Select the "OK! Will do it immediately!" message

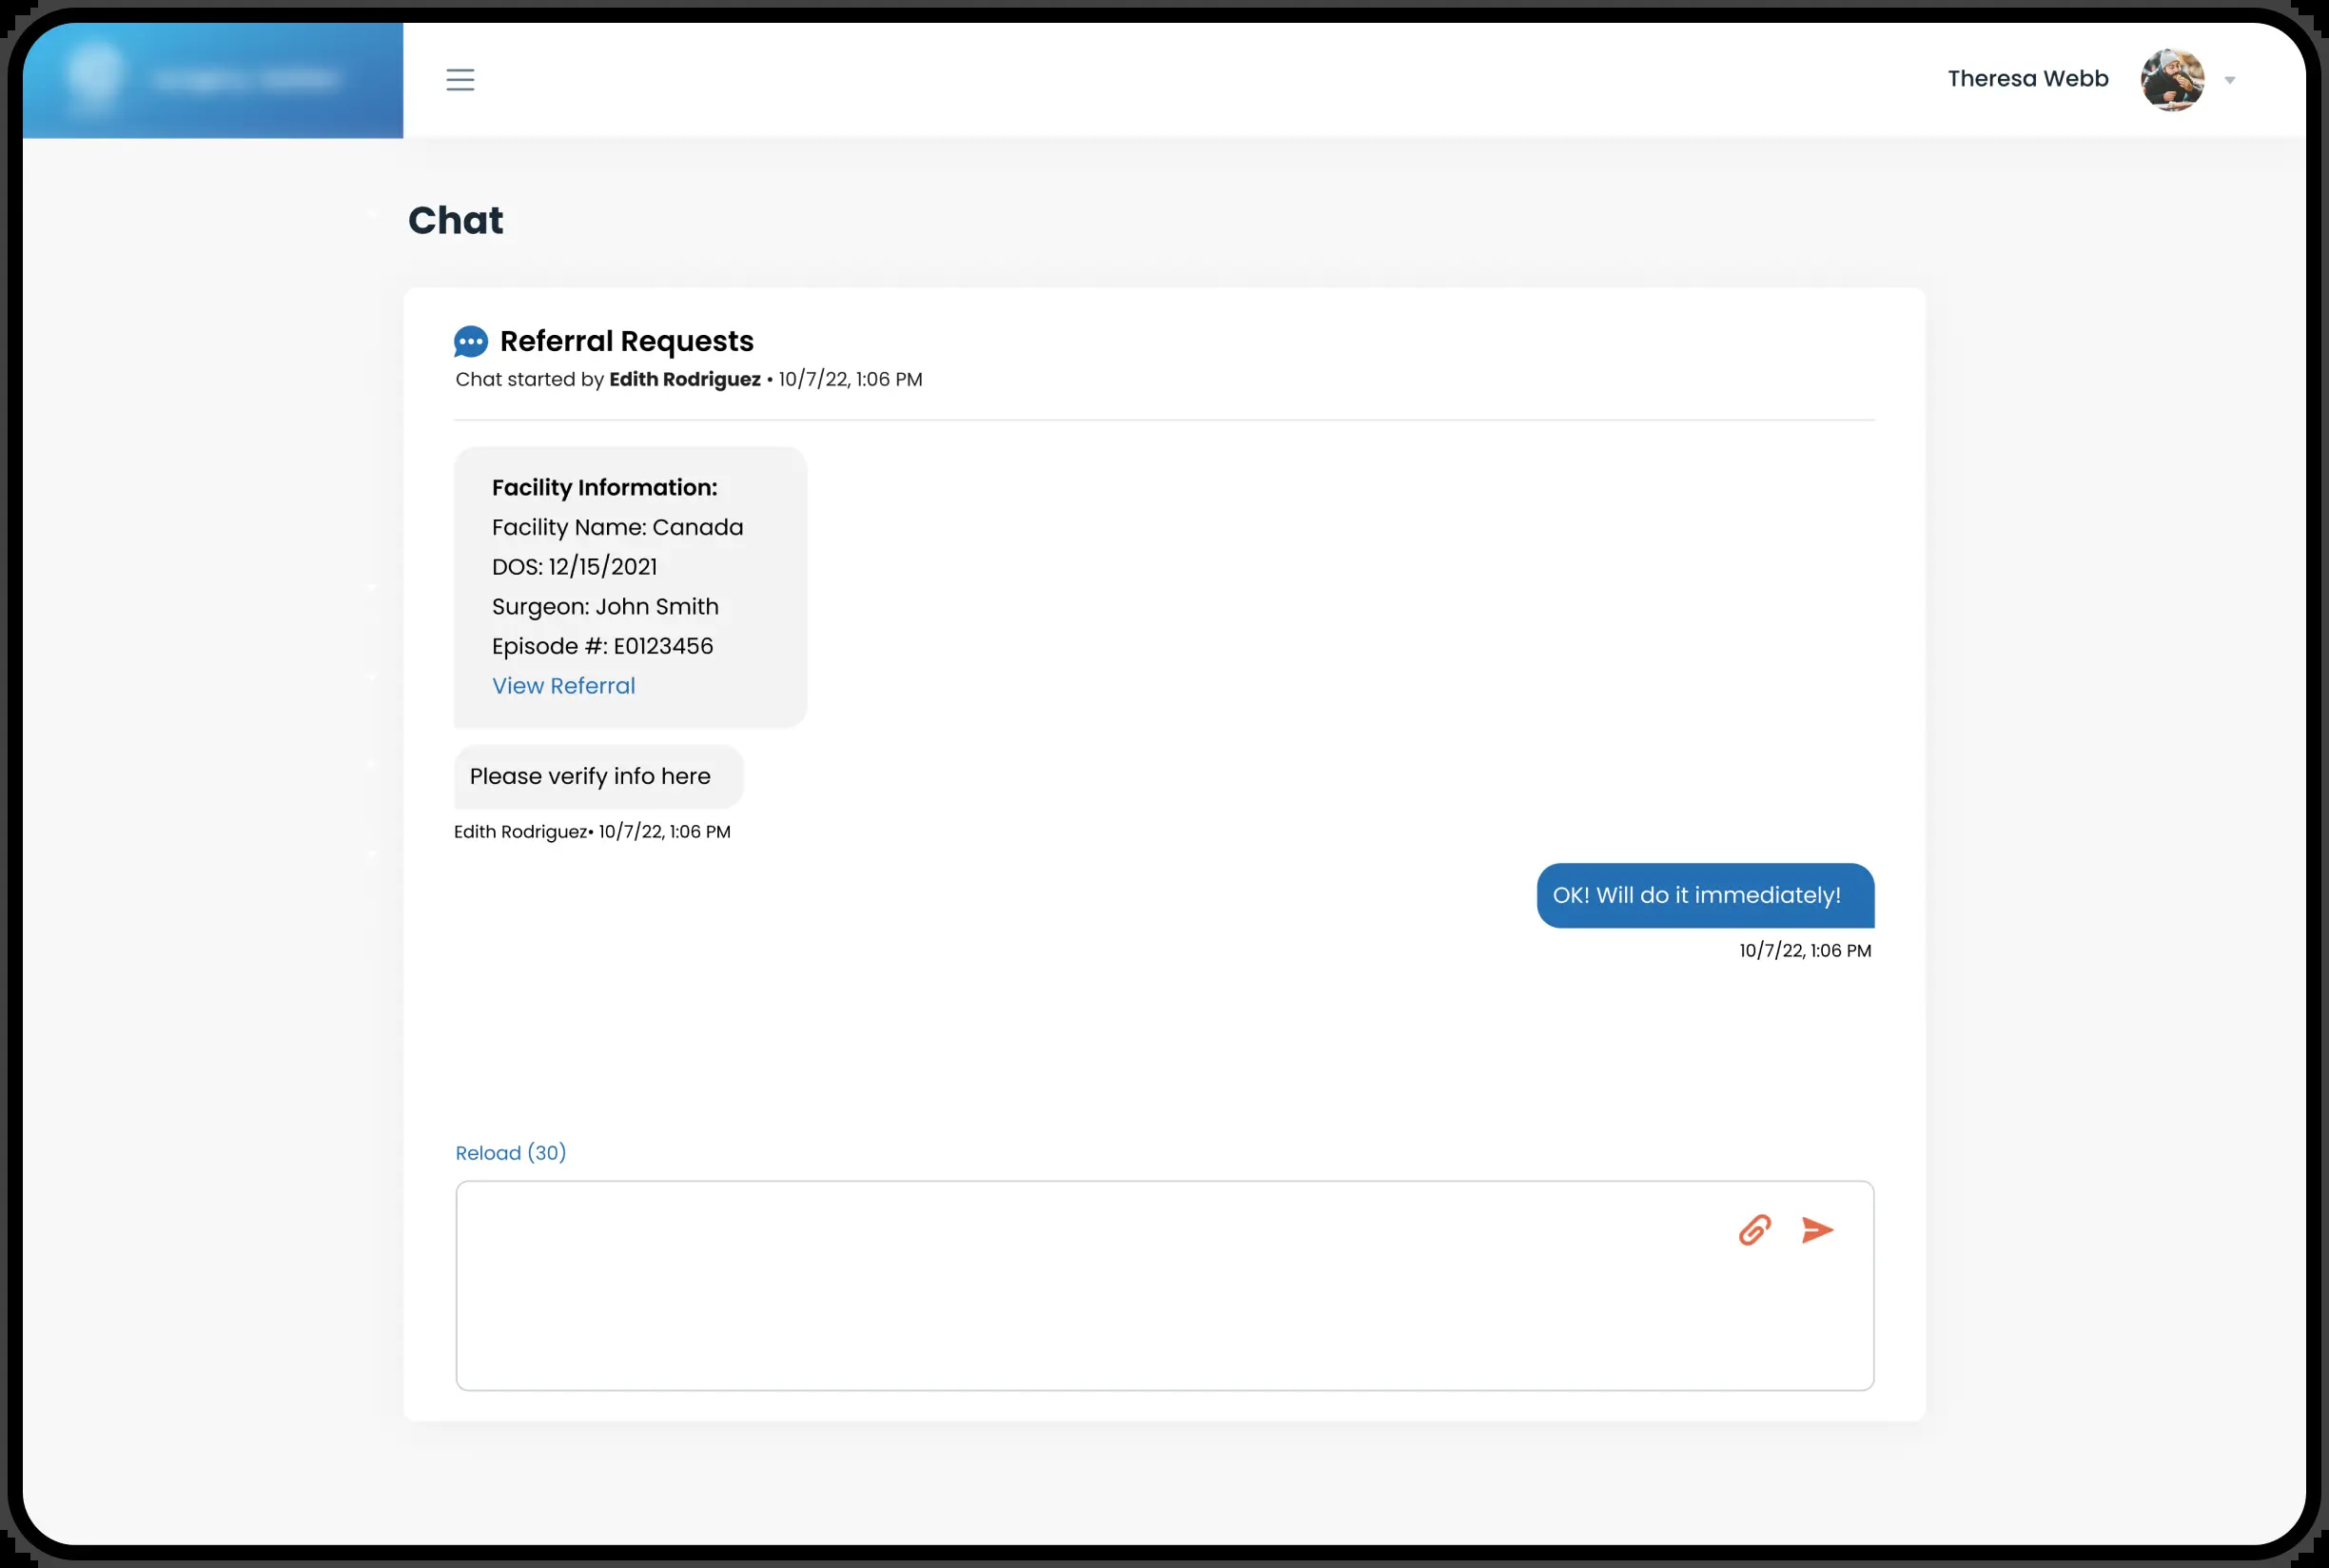(1705, 896)
